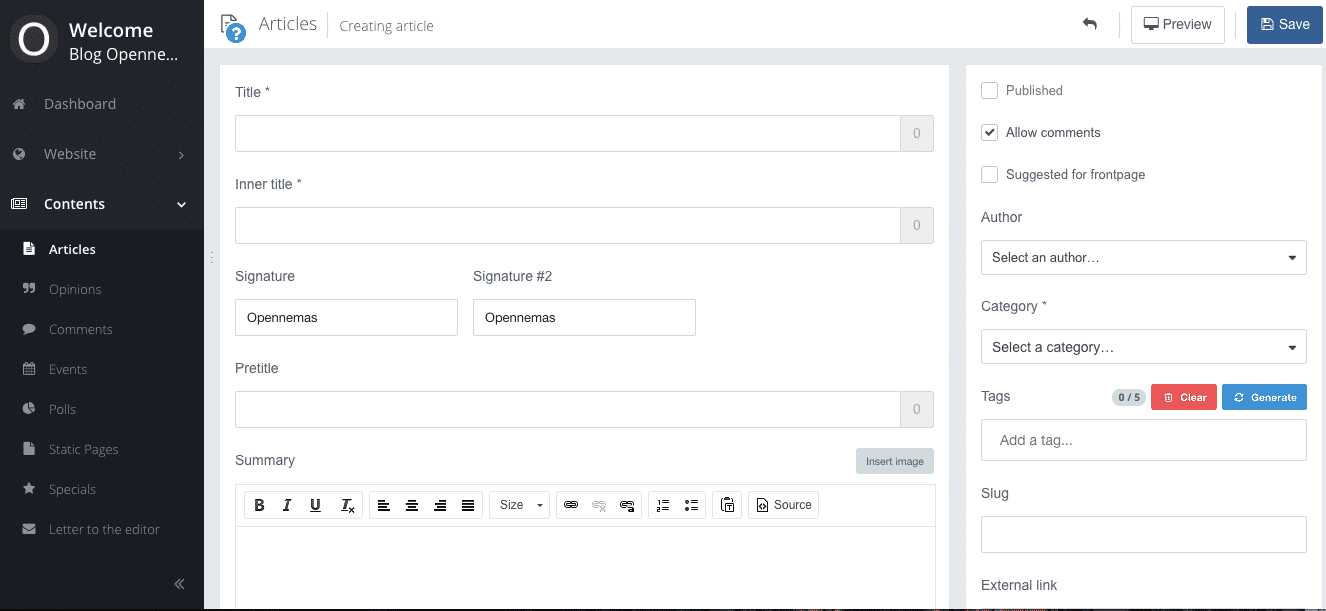The height and width of the screenshot is (611, 1326).
Task: Click the Signature #2 field
Action: pyautogui.click(x=584, y=317)
